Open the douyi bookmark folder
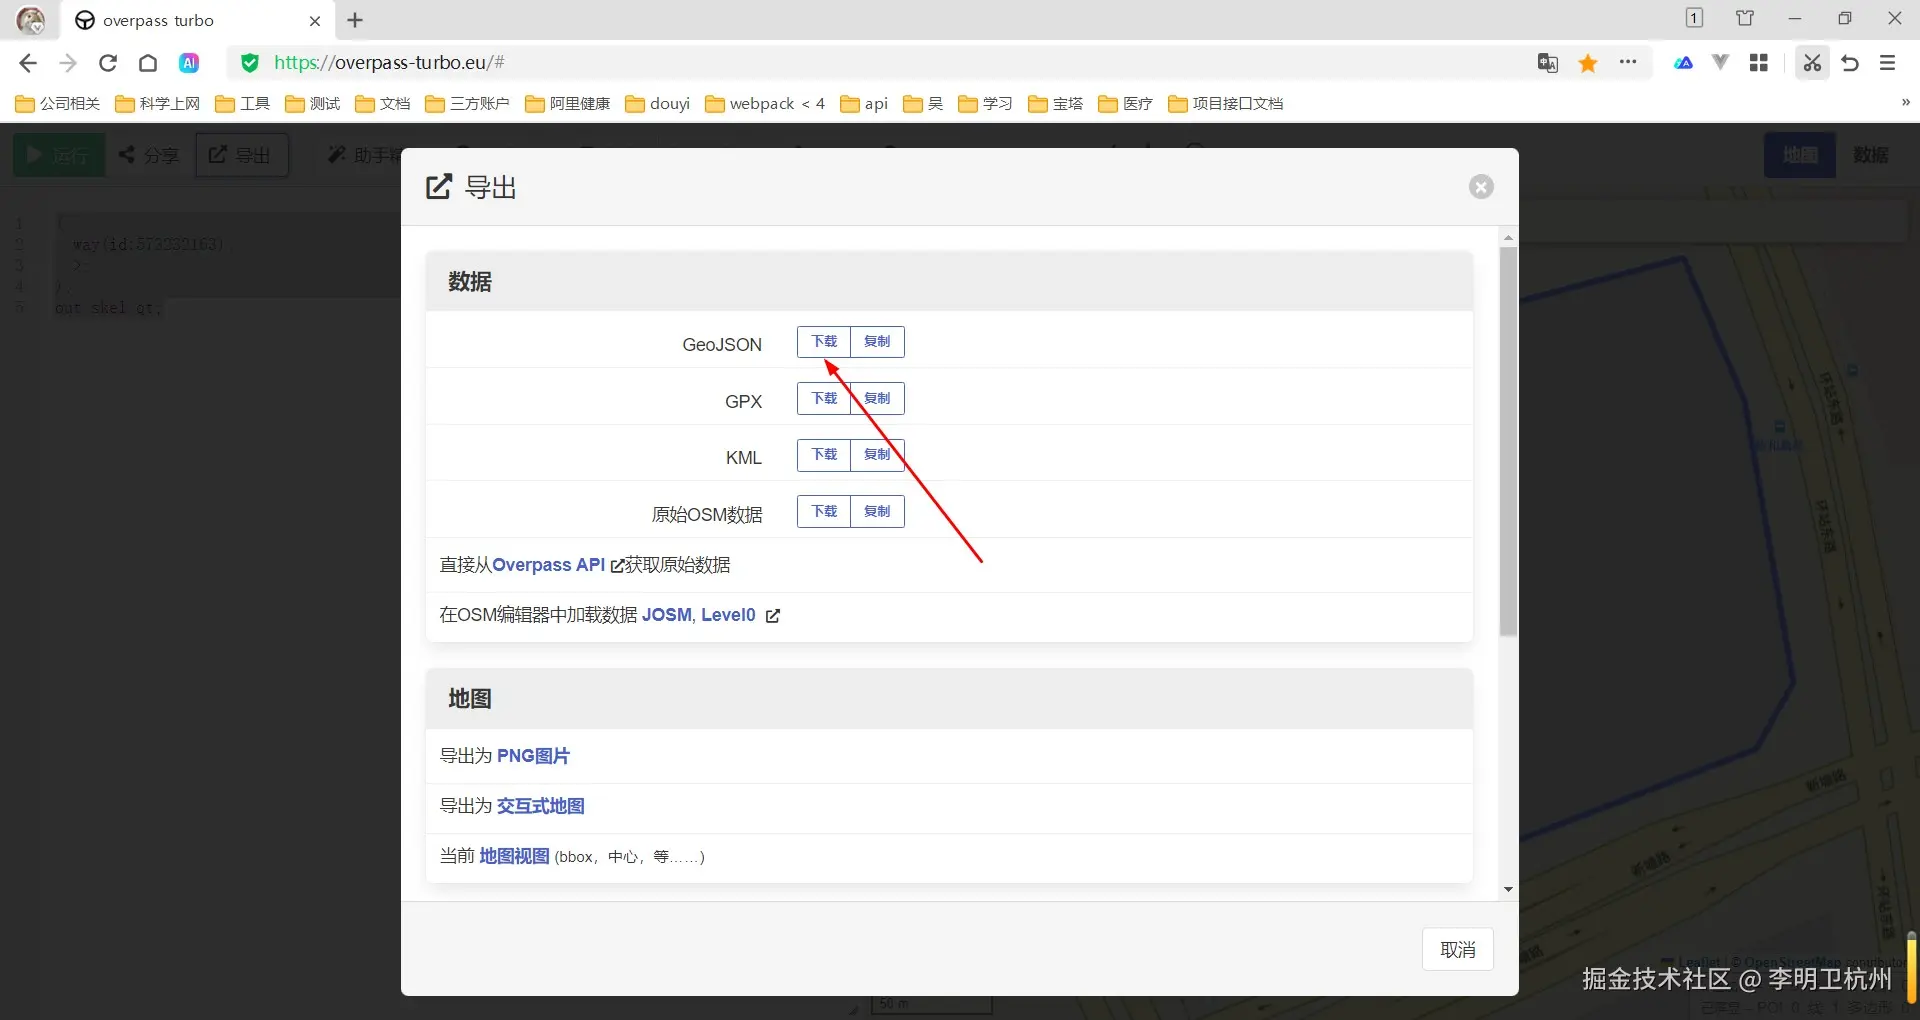This screenshot has width=1920, height=1020. point(658,104)
